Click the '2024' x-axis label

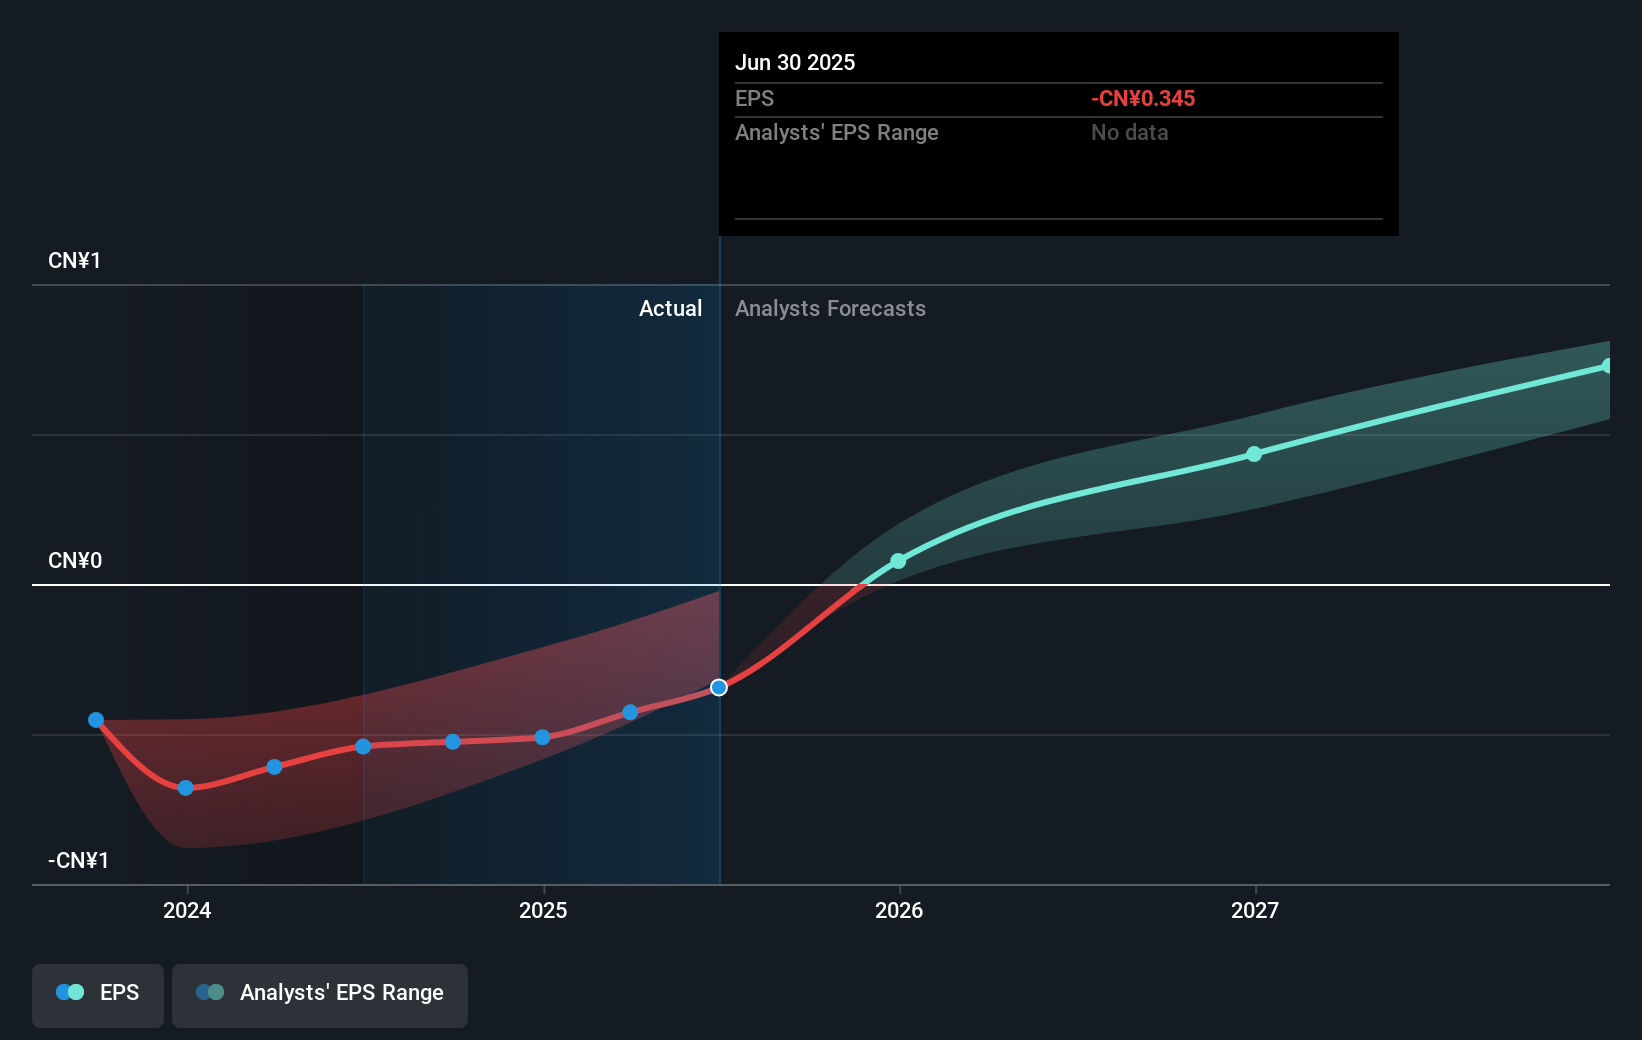click(187, 910)
